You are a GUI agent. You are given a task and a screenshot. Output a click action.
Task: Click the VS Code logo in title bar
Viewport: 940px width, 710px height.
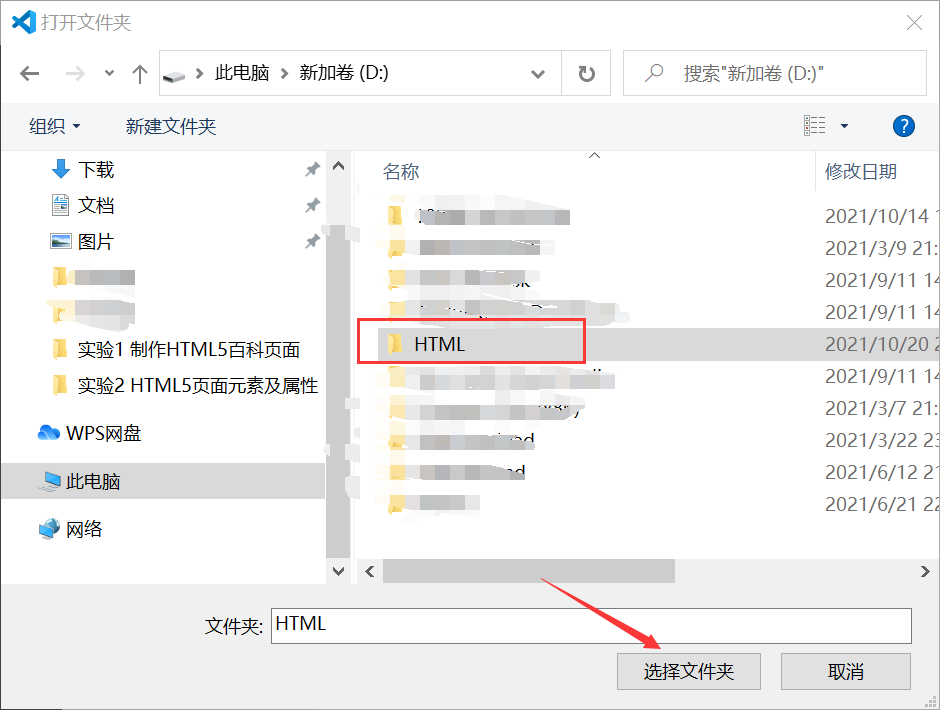22,21
